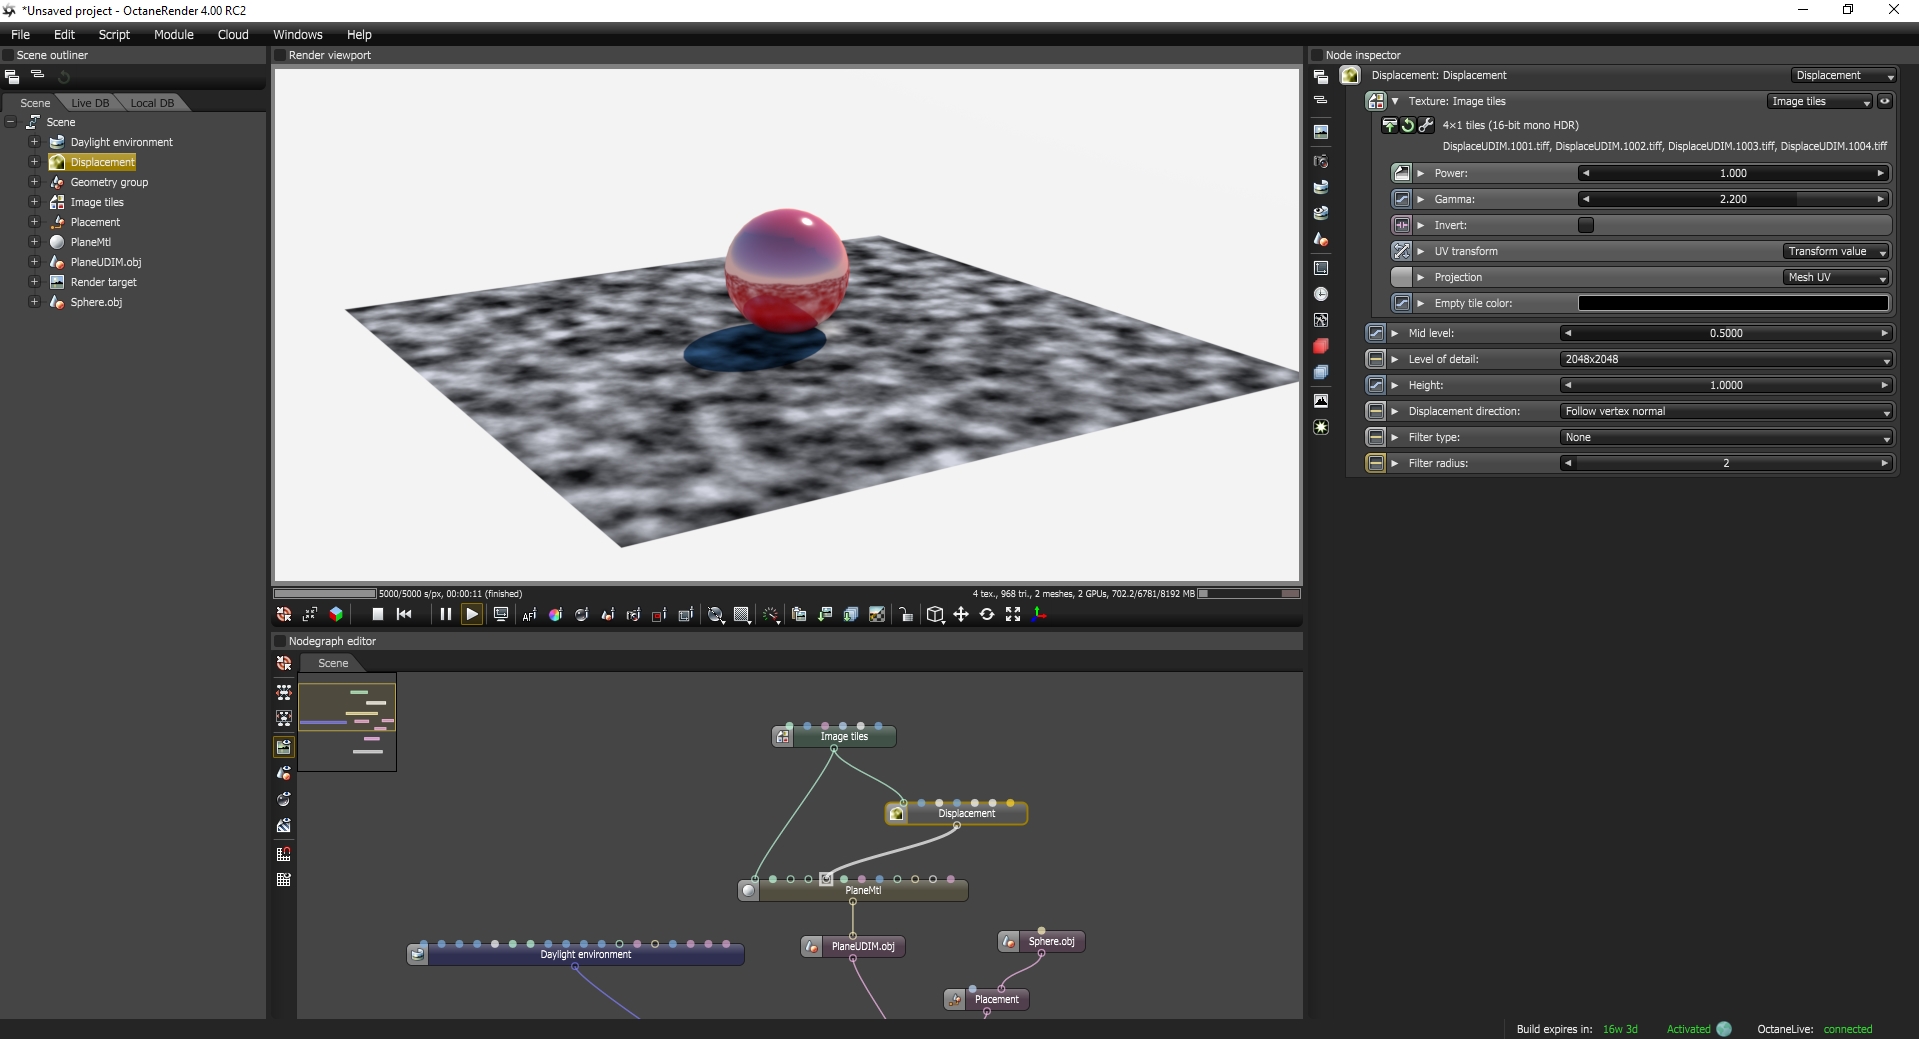Click the scale gizmo expanding-arrows icon
The image size is (1919, 1039).
pos(1013,614)
